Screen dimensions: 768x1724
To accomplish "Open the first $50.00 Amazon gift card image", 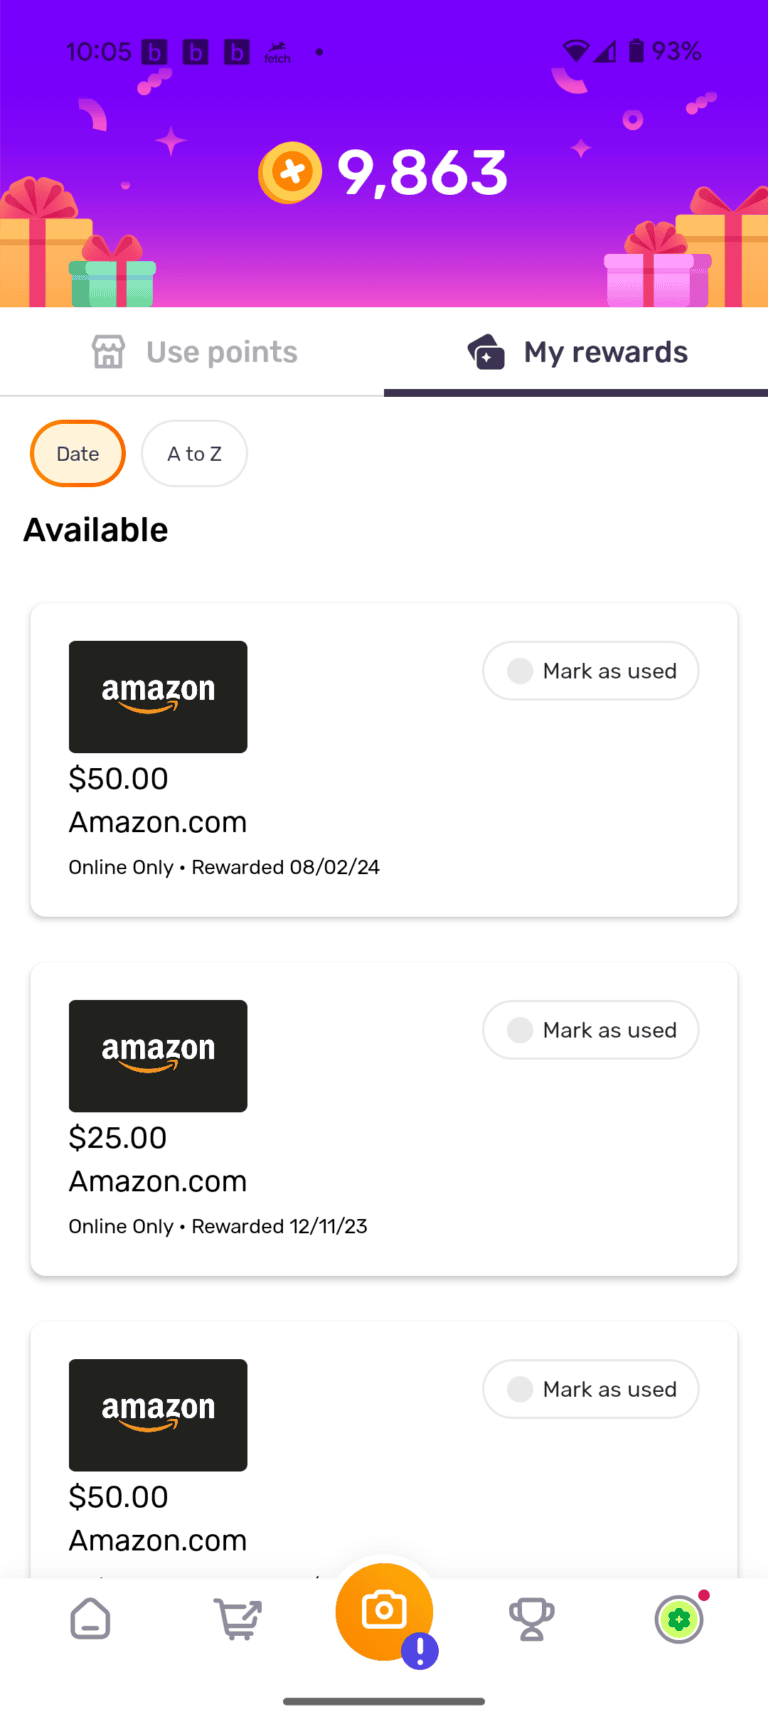I will click(158, 697).
